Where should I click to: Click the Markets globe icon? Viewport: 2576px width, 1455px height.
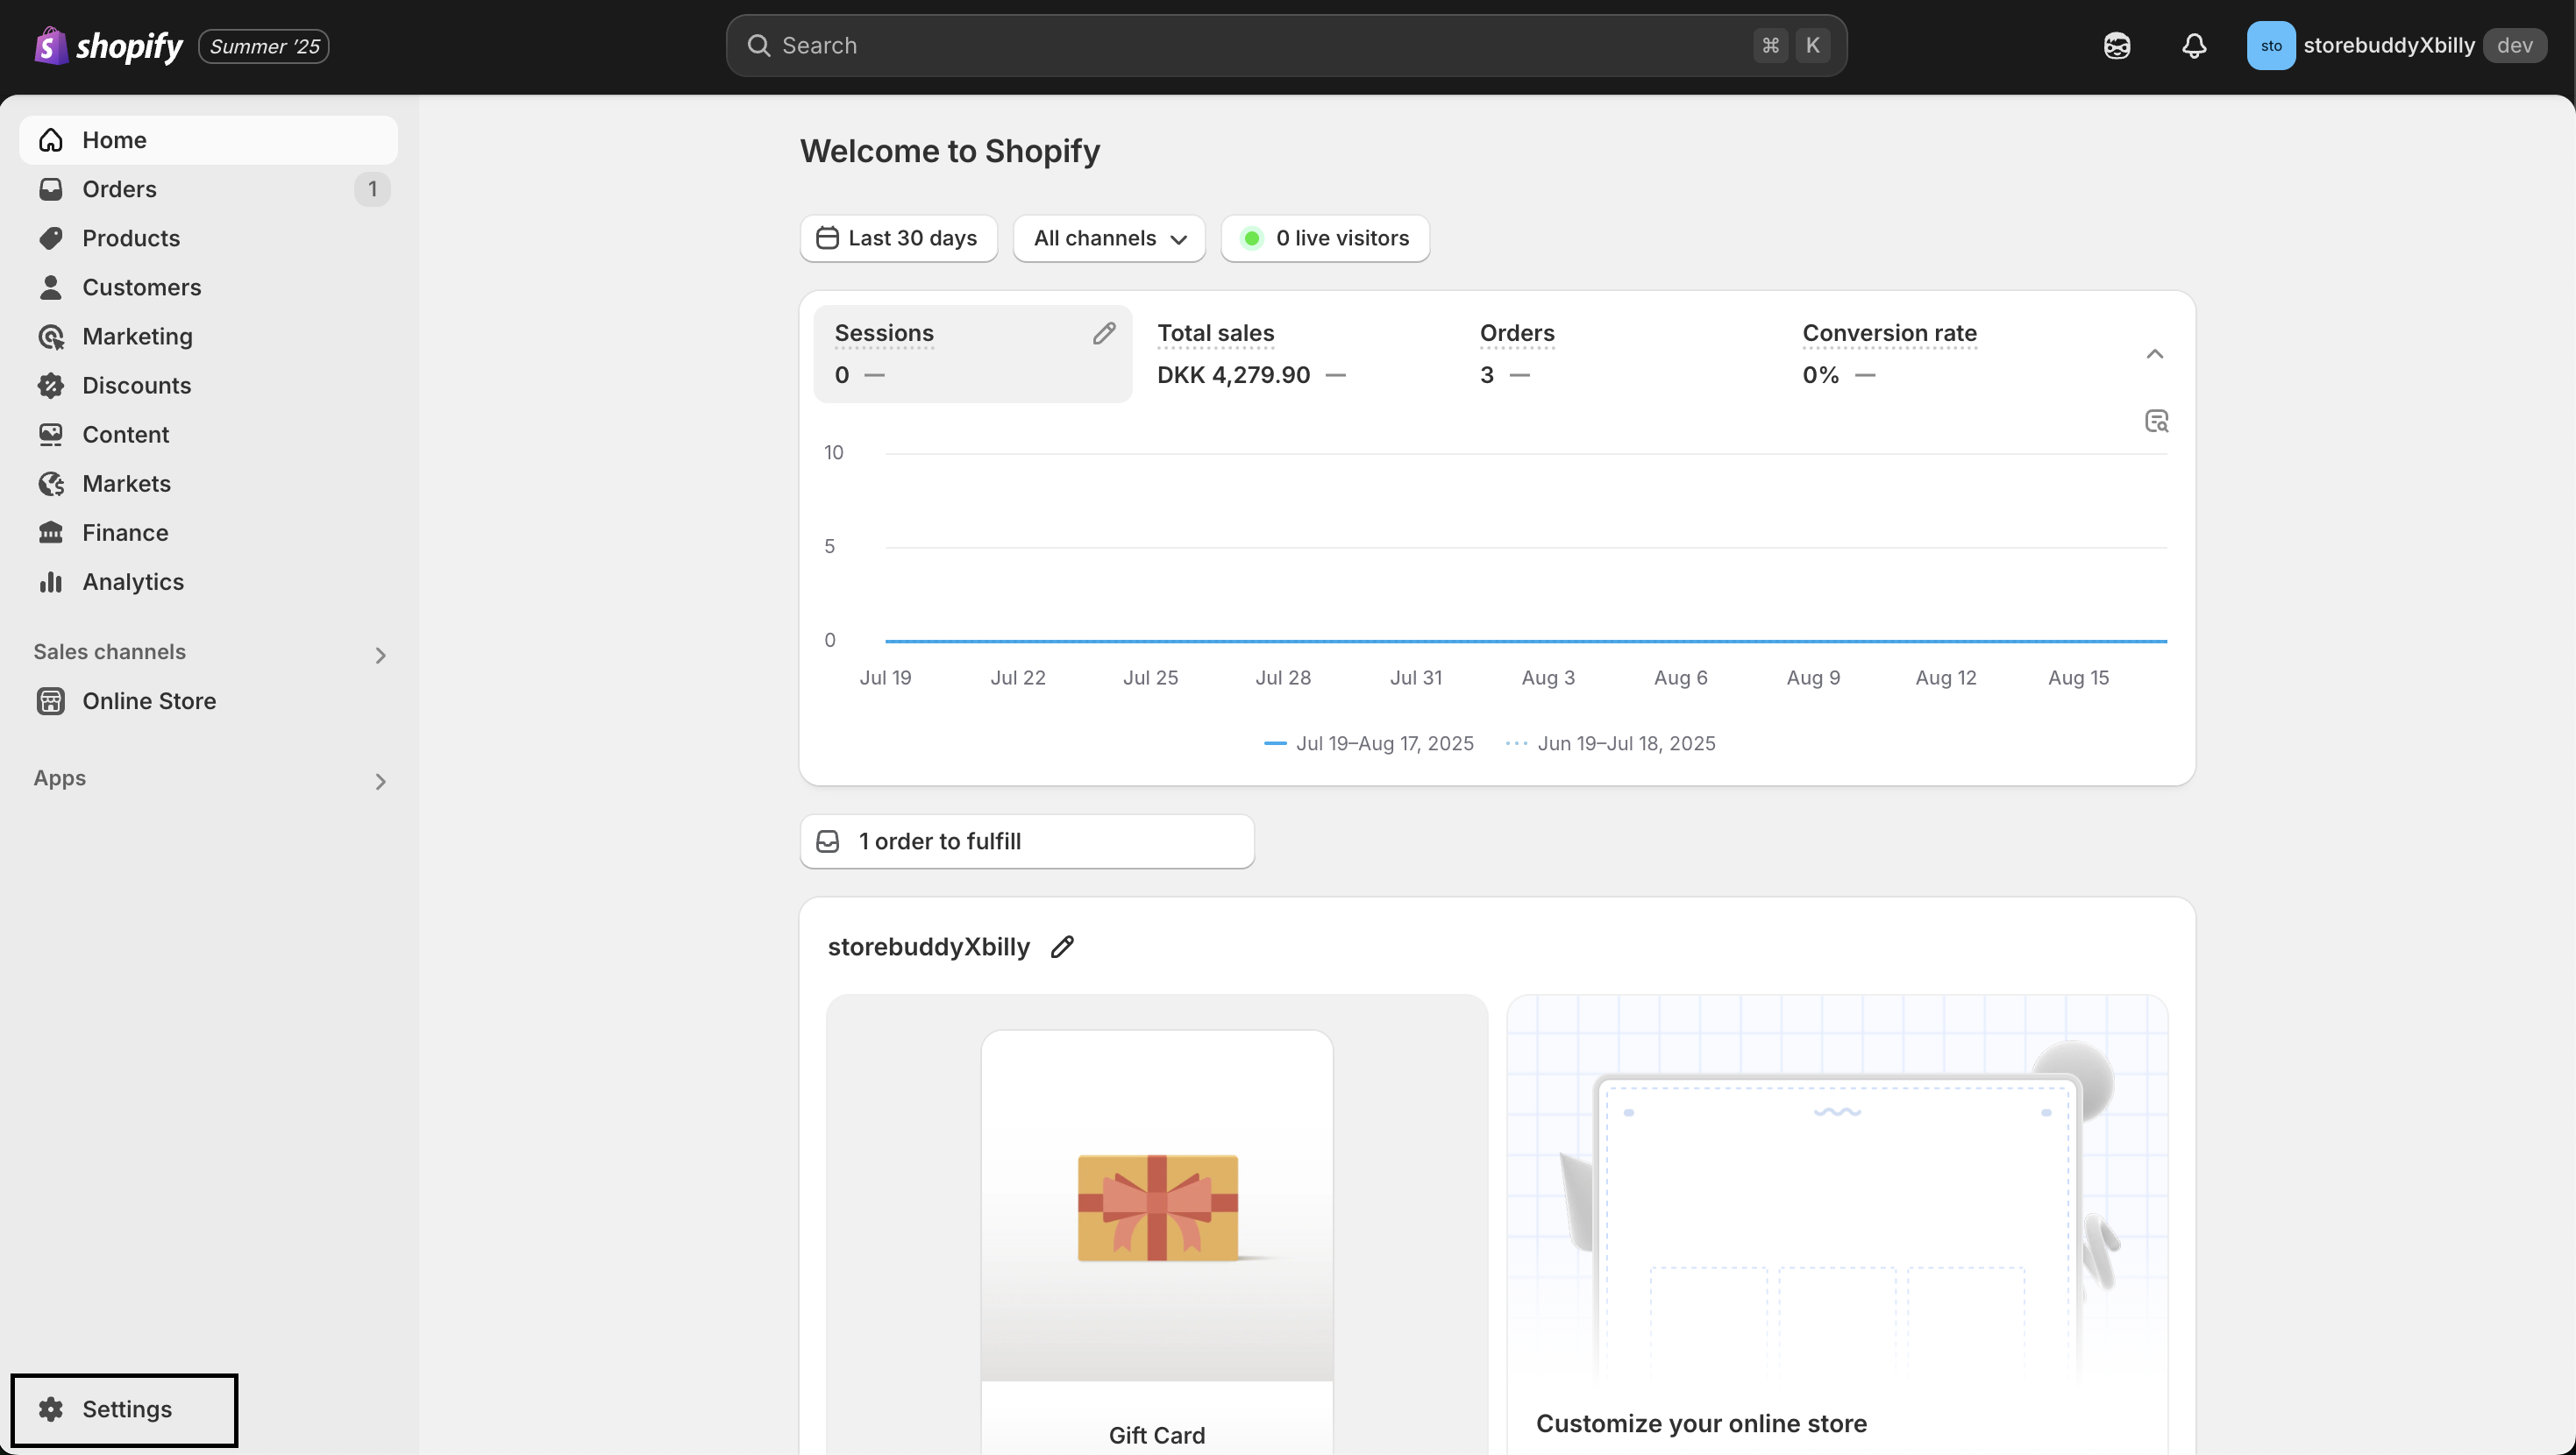pos(51,483)
